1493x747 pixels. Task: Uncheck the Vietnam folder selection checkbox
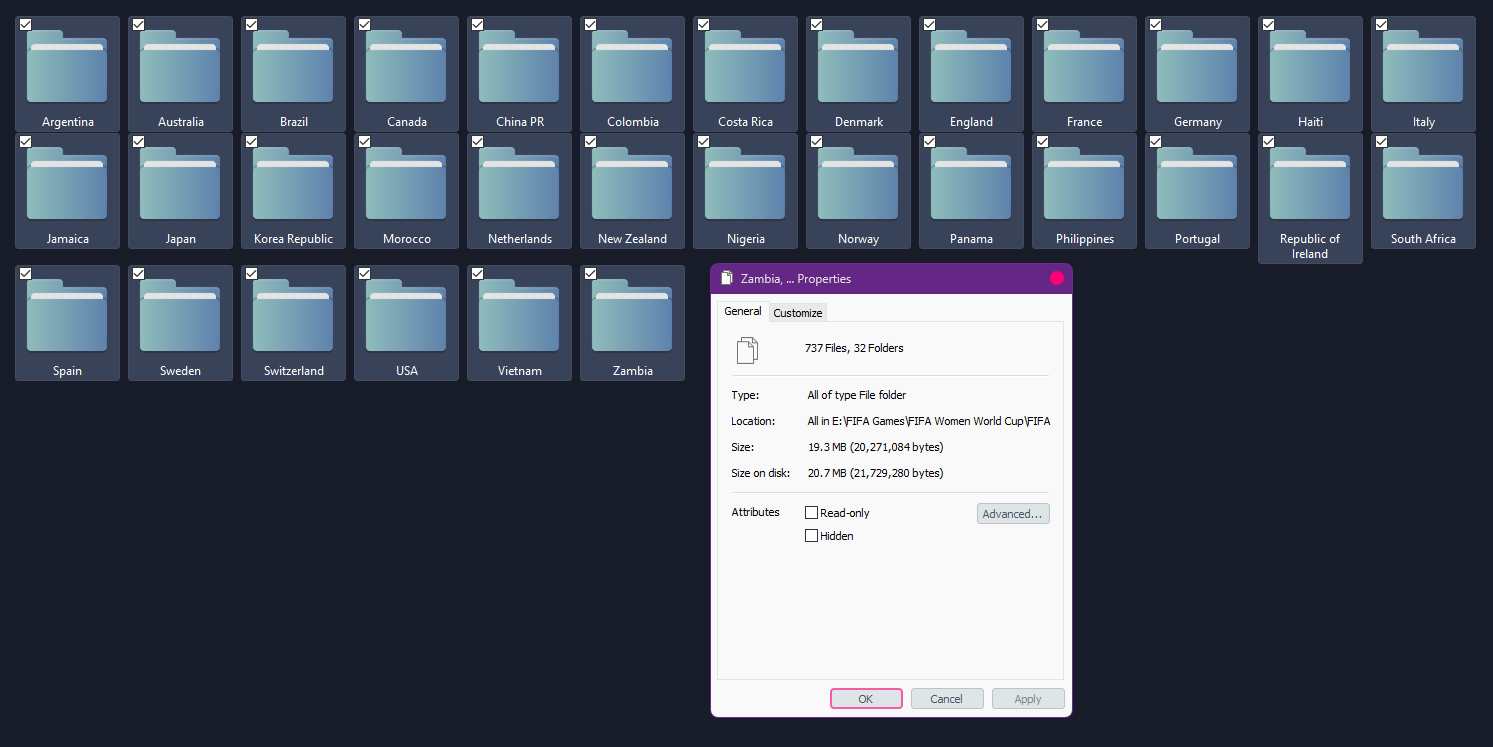tap(477, 273)
